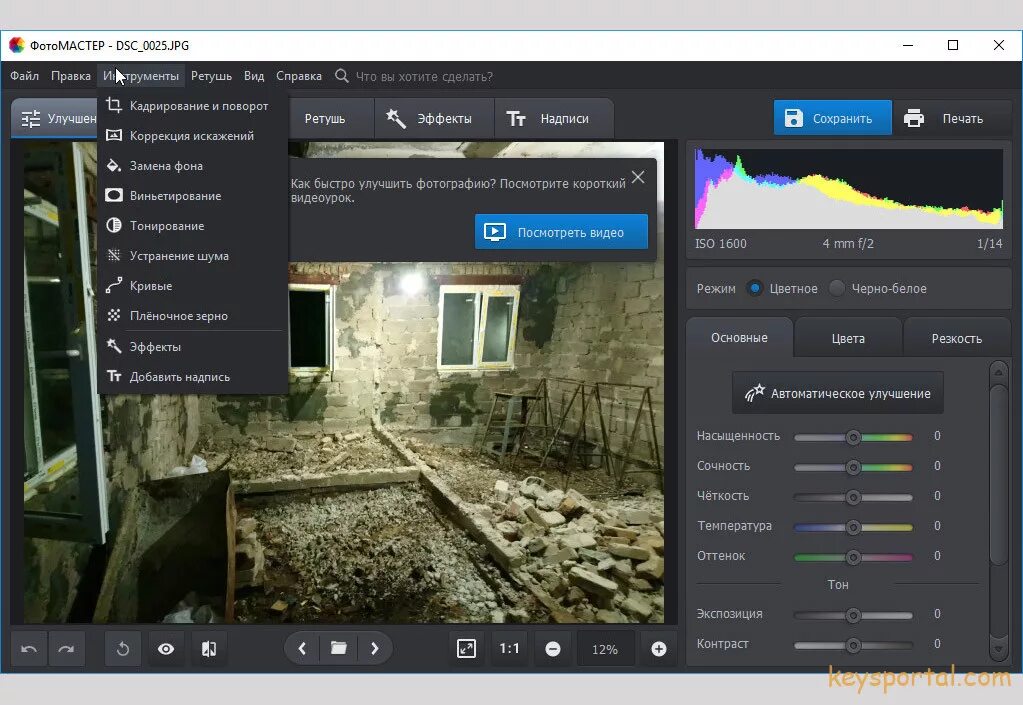Click the 12% zoom value field

pos(605,650)
